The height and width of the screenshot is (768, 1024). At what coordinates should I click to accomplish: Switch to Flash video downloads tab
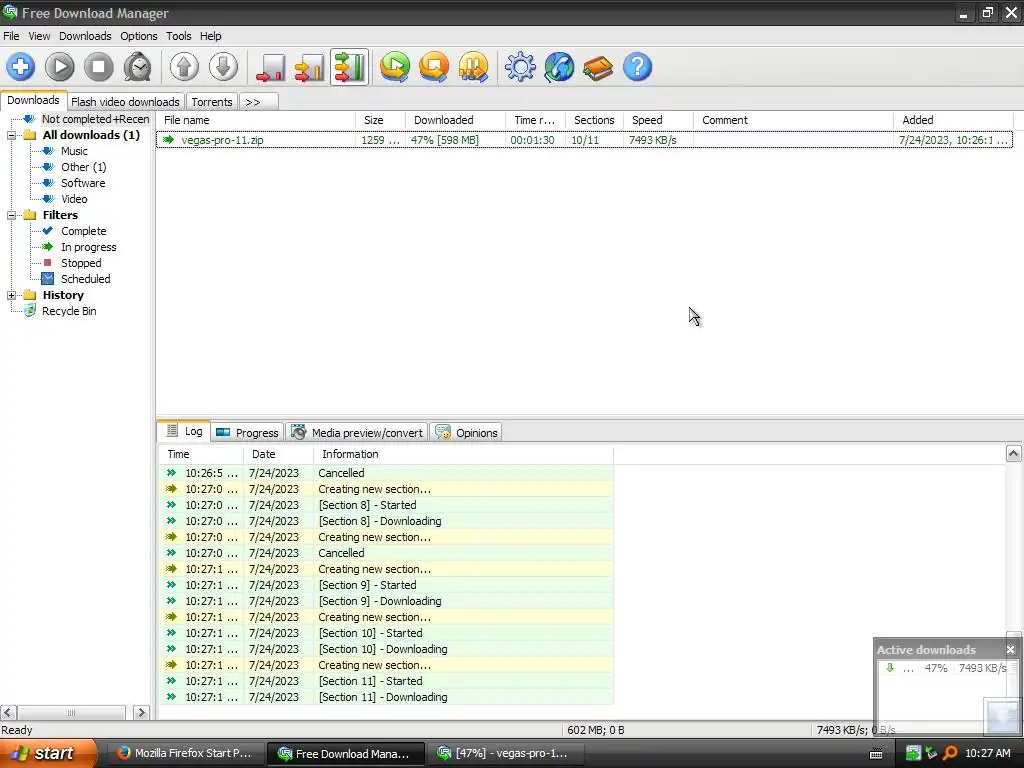coord(125,102)
